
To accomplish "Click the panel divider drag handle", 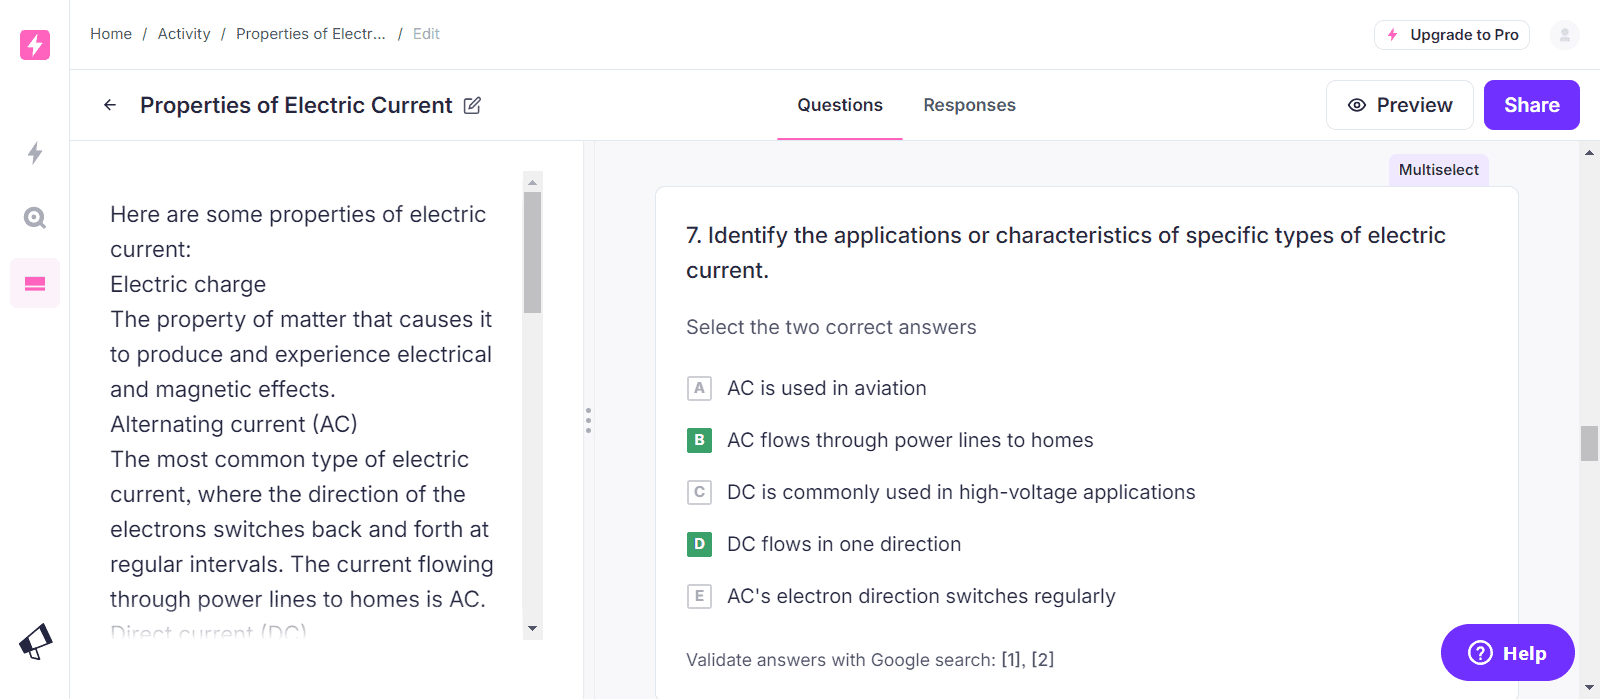I will 588,420.
